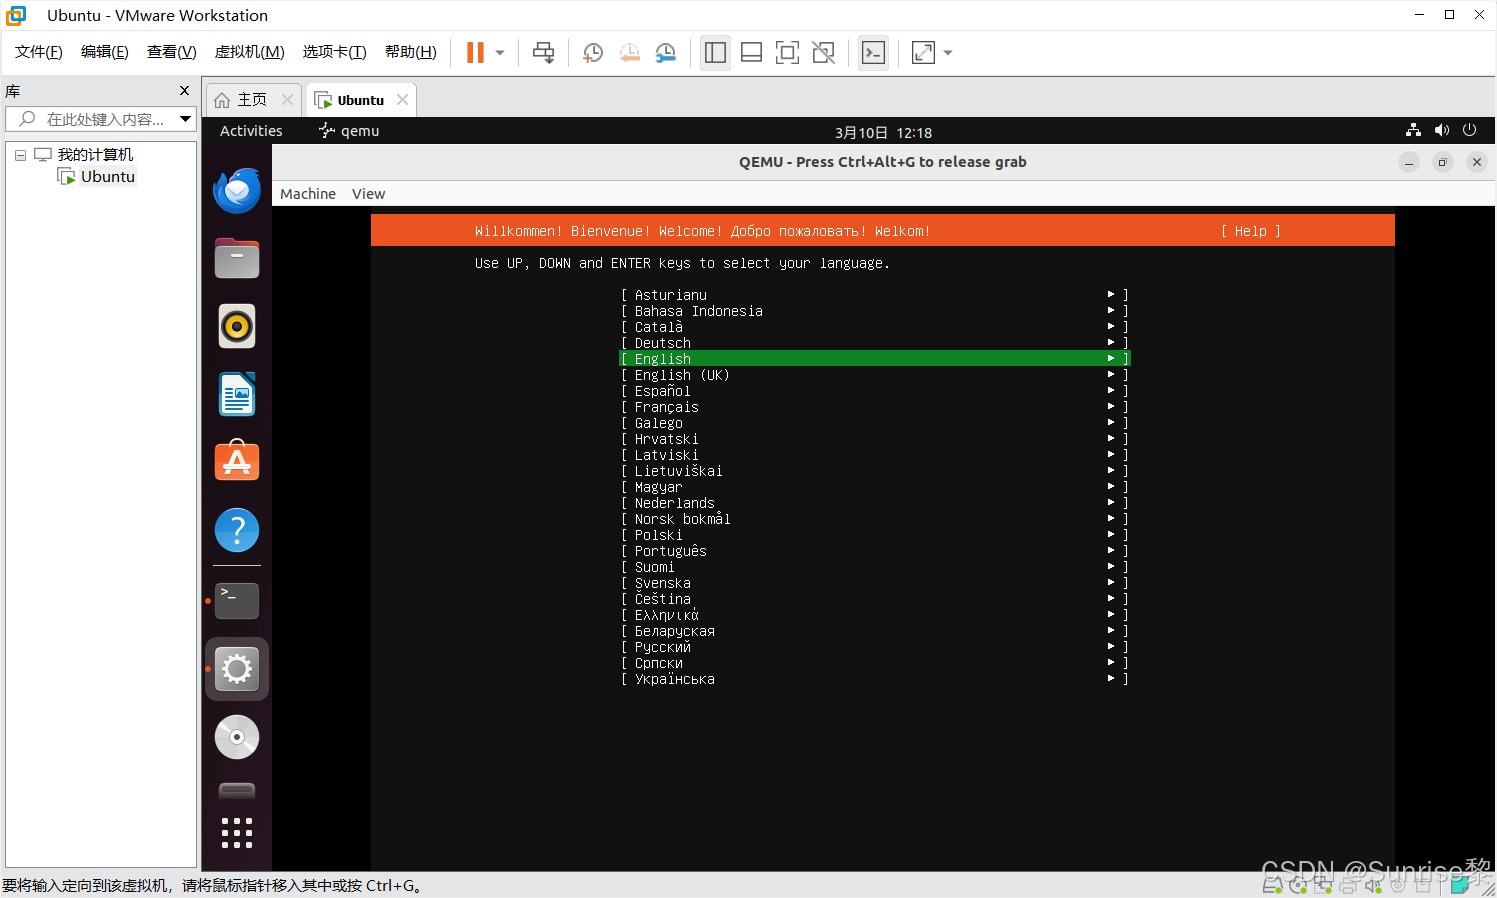Send Ctrl+Alt+Del to the virtual machine

(x=543, y=53)
